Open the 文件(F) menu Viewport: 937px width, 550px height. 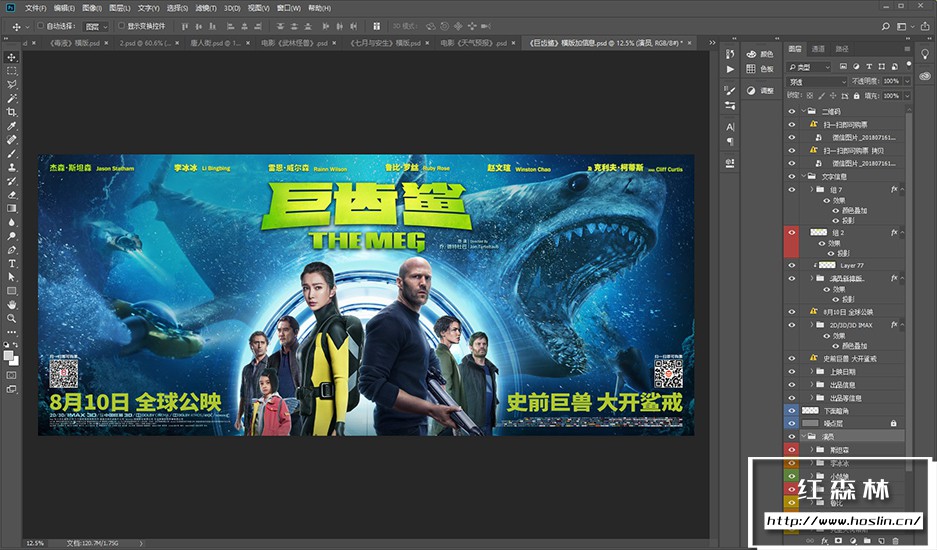coord(36,8)
